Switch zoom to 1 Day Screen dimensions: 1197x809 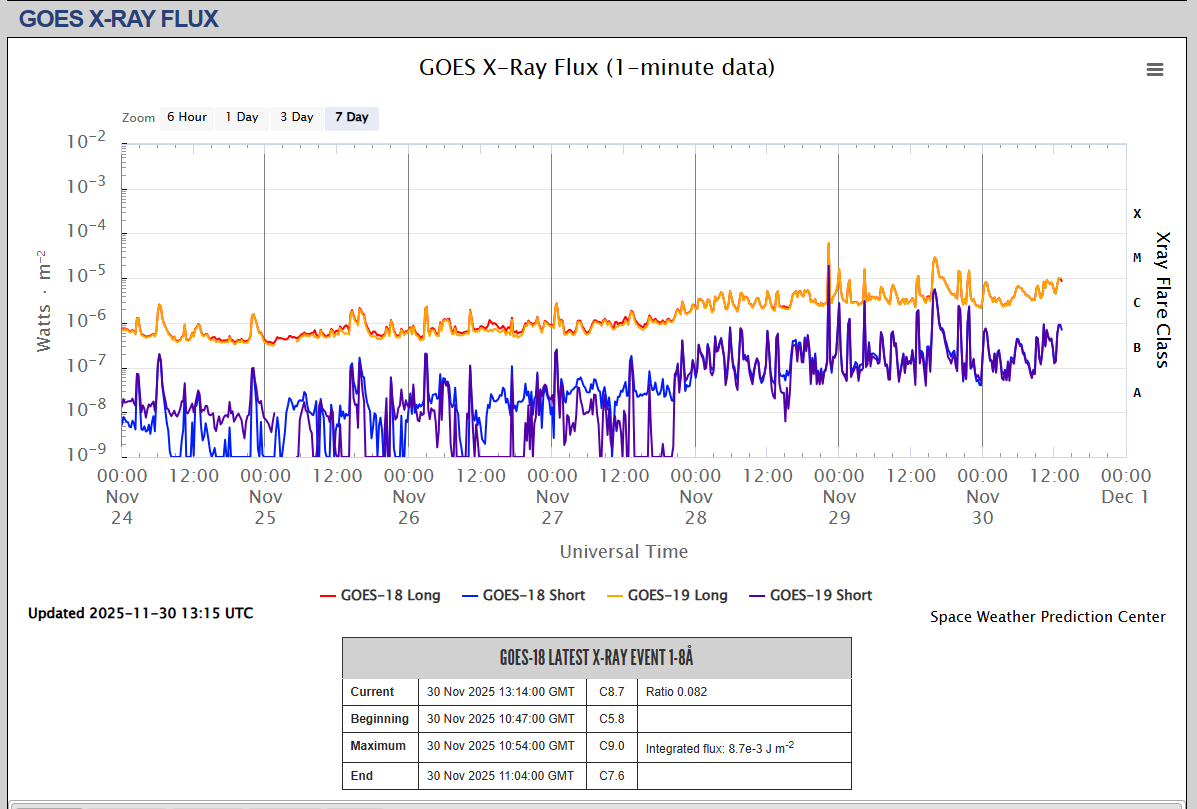point(241,117)
